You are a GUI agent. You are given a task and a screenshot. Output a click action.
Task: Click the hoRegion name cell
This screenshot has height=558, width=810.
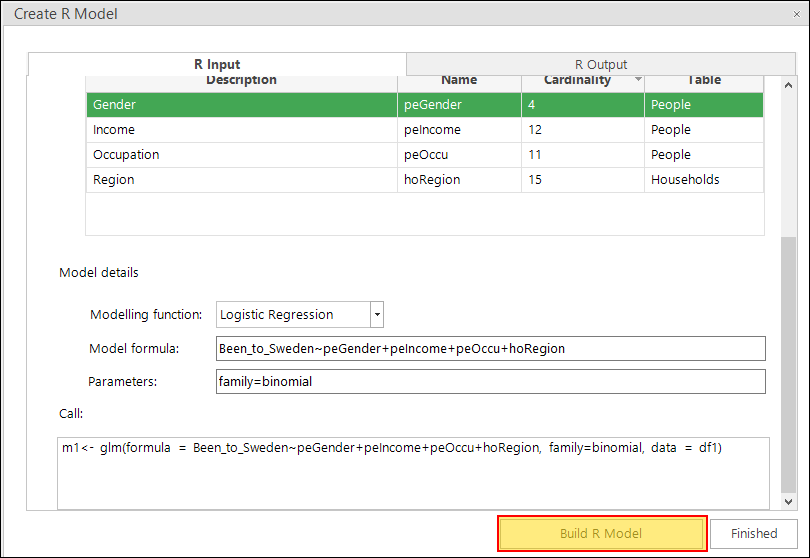point(459,180)
